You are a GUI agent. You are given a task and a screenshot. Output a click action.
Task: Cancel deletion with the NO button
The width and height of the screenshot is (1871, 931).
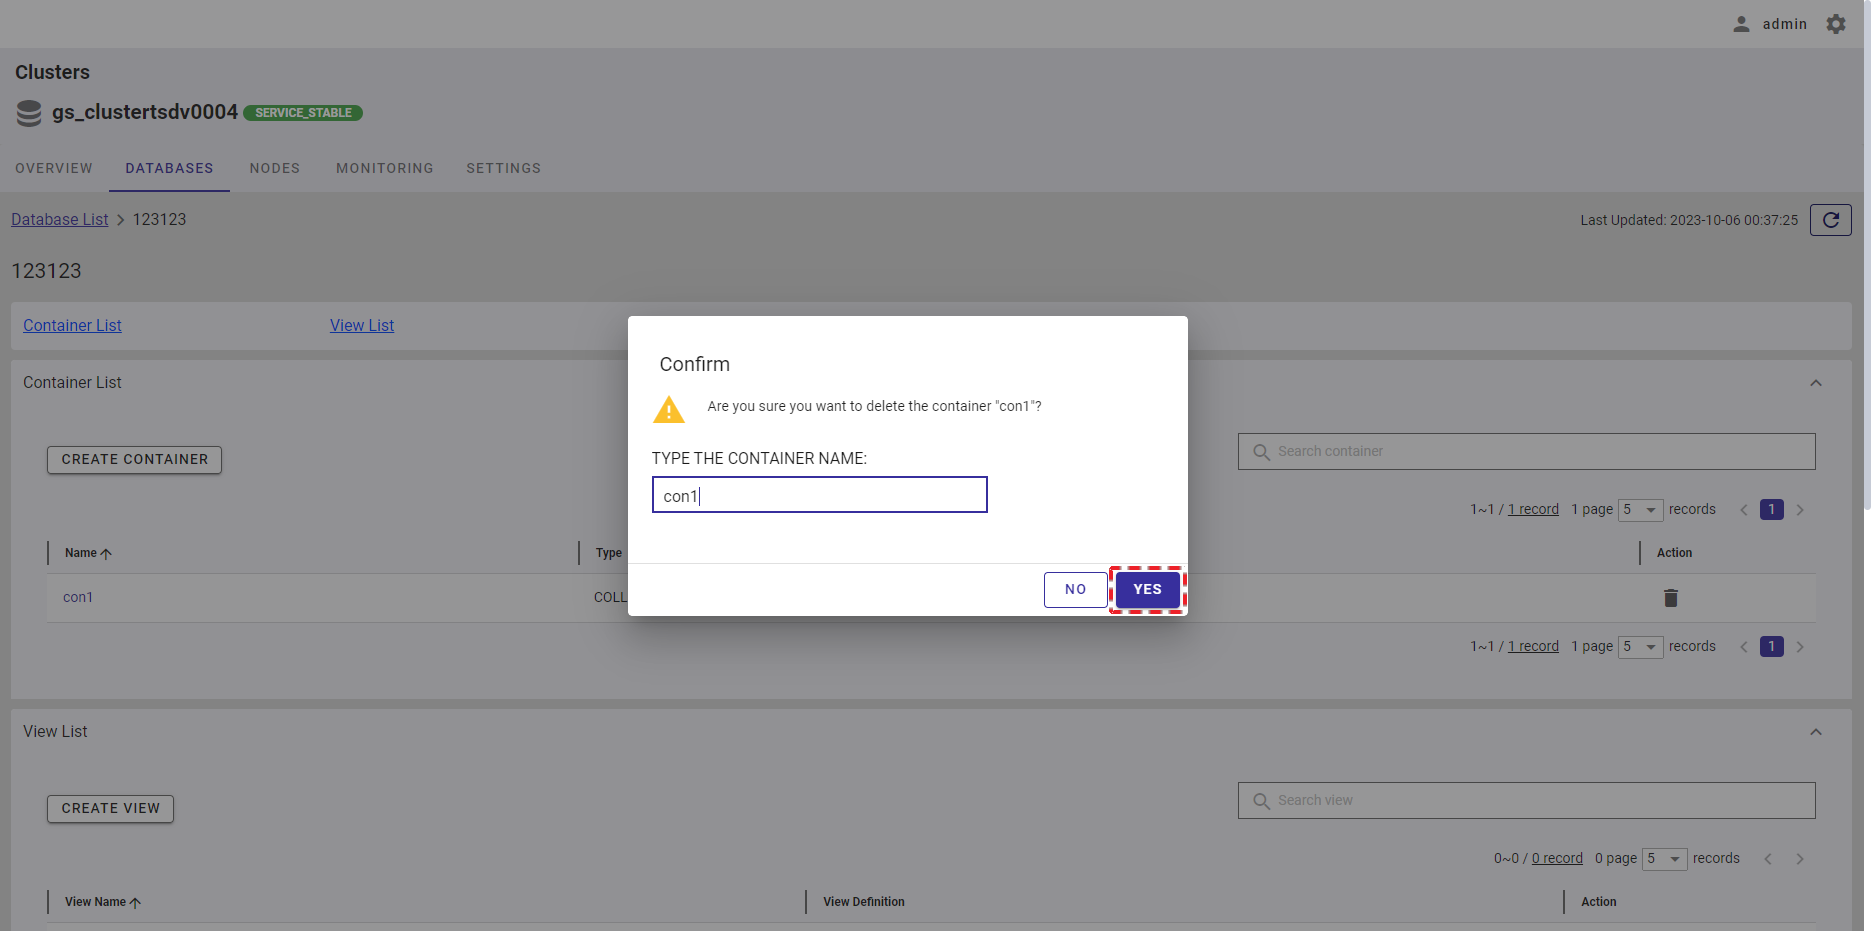[1075, 590]
